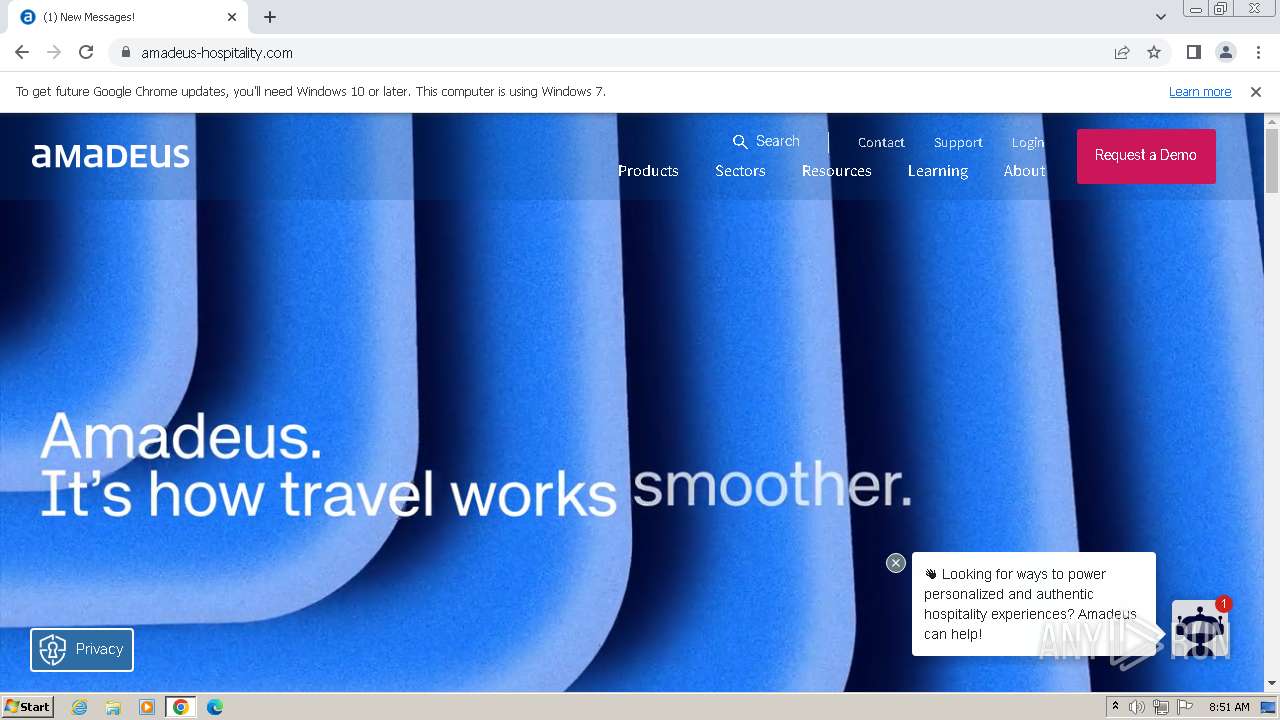Open the Learning menu

938,171
